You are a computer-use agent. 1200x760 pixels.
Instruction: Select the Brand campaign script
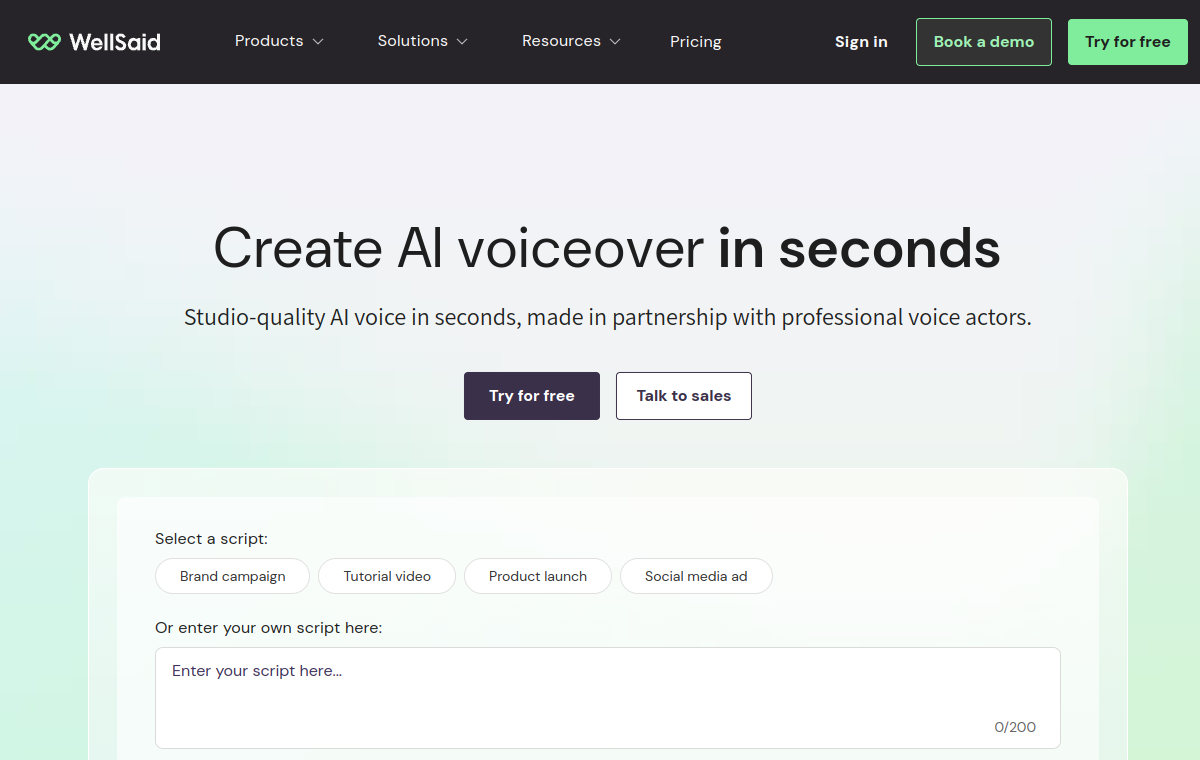233,576
